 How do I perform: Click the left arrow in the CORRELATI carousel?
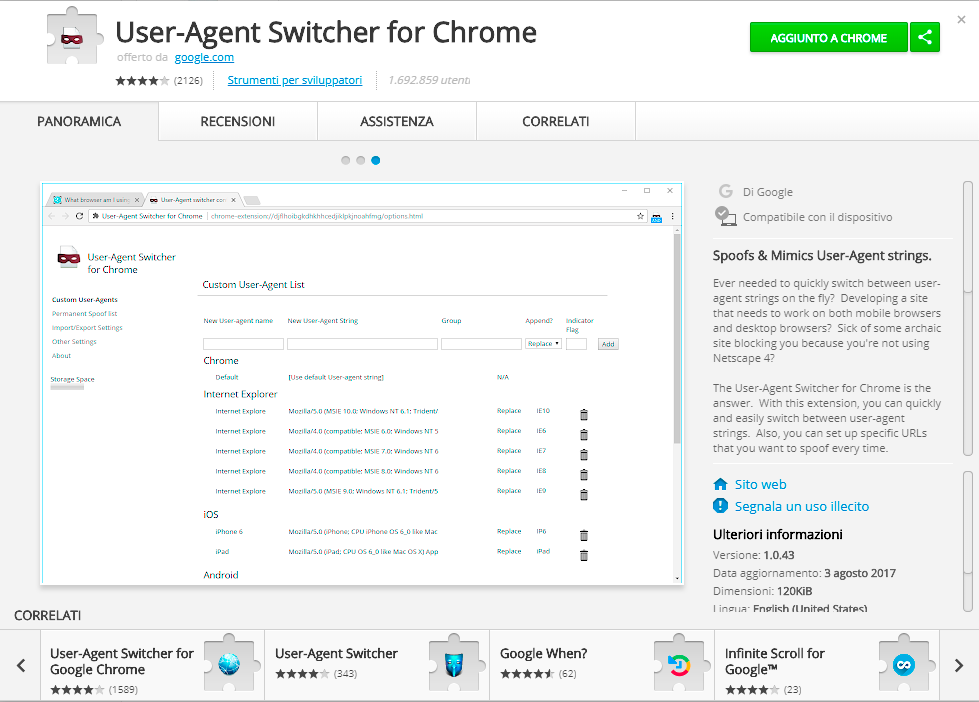click(x=21, y=664)
